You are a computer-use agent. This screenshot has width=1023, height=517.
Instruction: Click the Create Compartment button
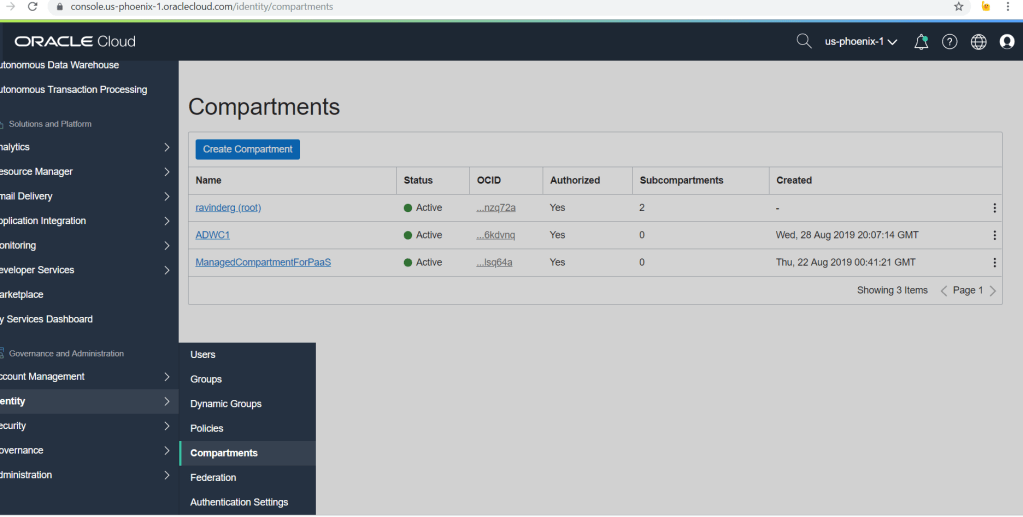click(x=247, y=149)
